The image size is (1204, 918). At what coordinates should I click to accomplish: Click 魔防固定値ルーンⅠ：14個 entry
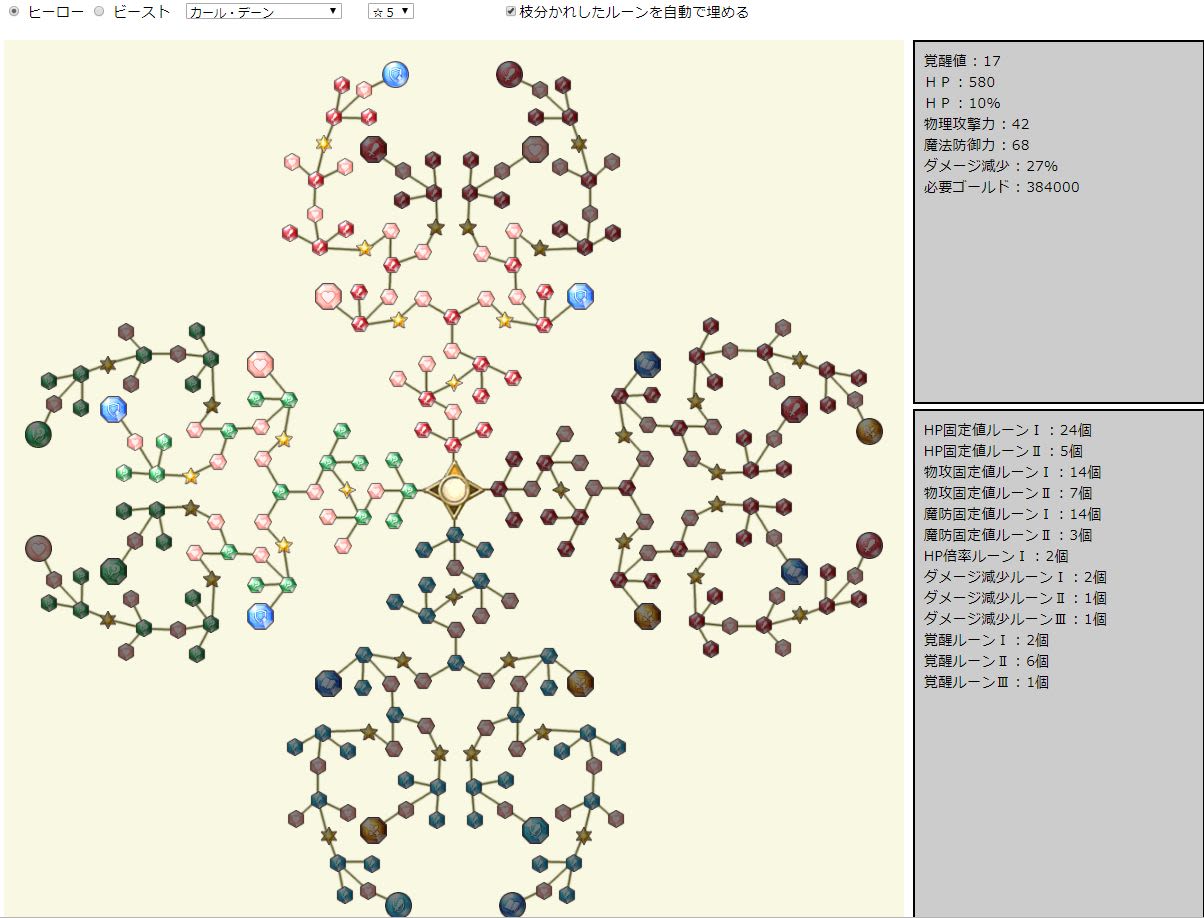click(1012, 514)
